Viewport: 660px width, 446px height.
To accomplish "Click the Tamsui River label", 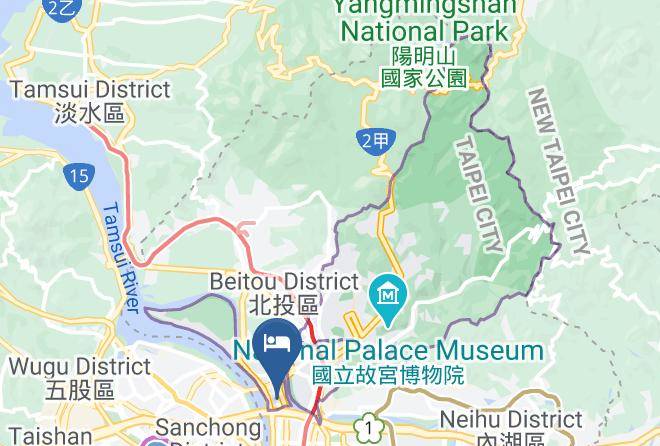I will click(x=121, y=258).
